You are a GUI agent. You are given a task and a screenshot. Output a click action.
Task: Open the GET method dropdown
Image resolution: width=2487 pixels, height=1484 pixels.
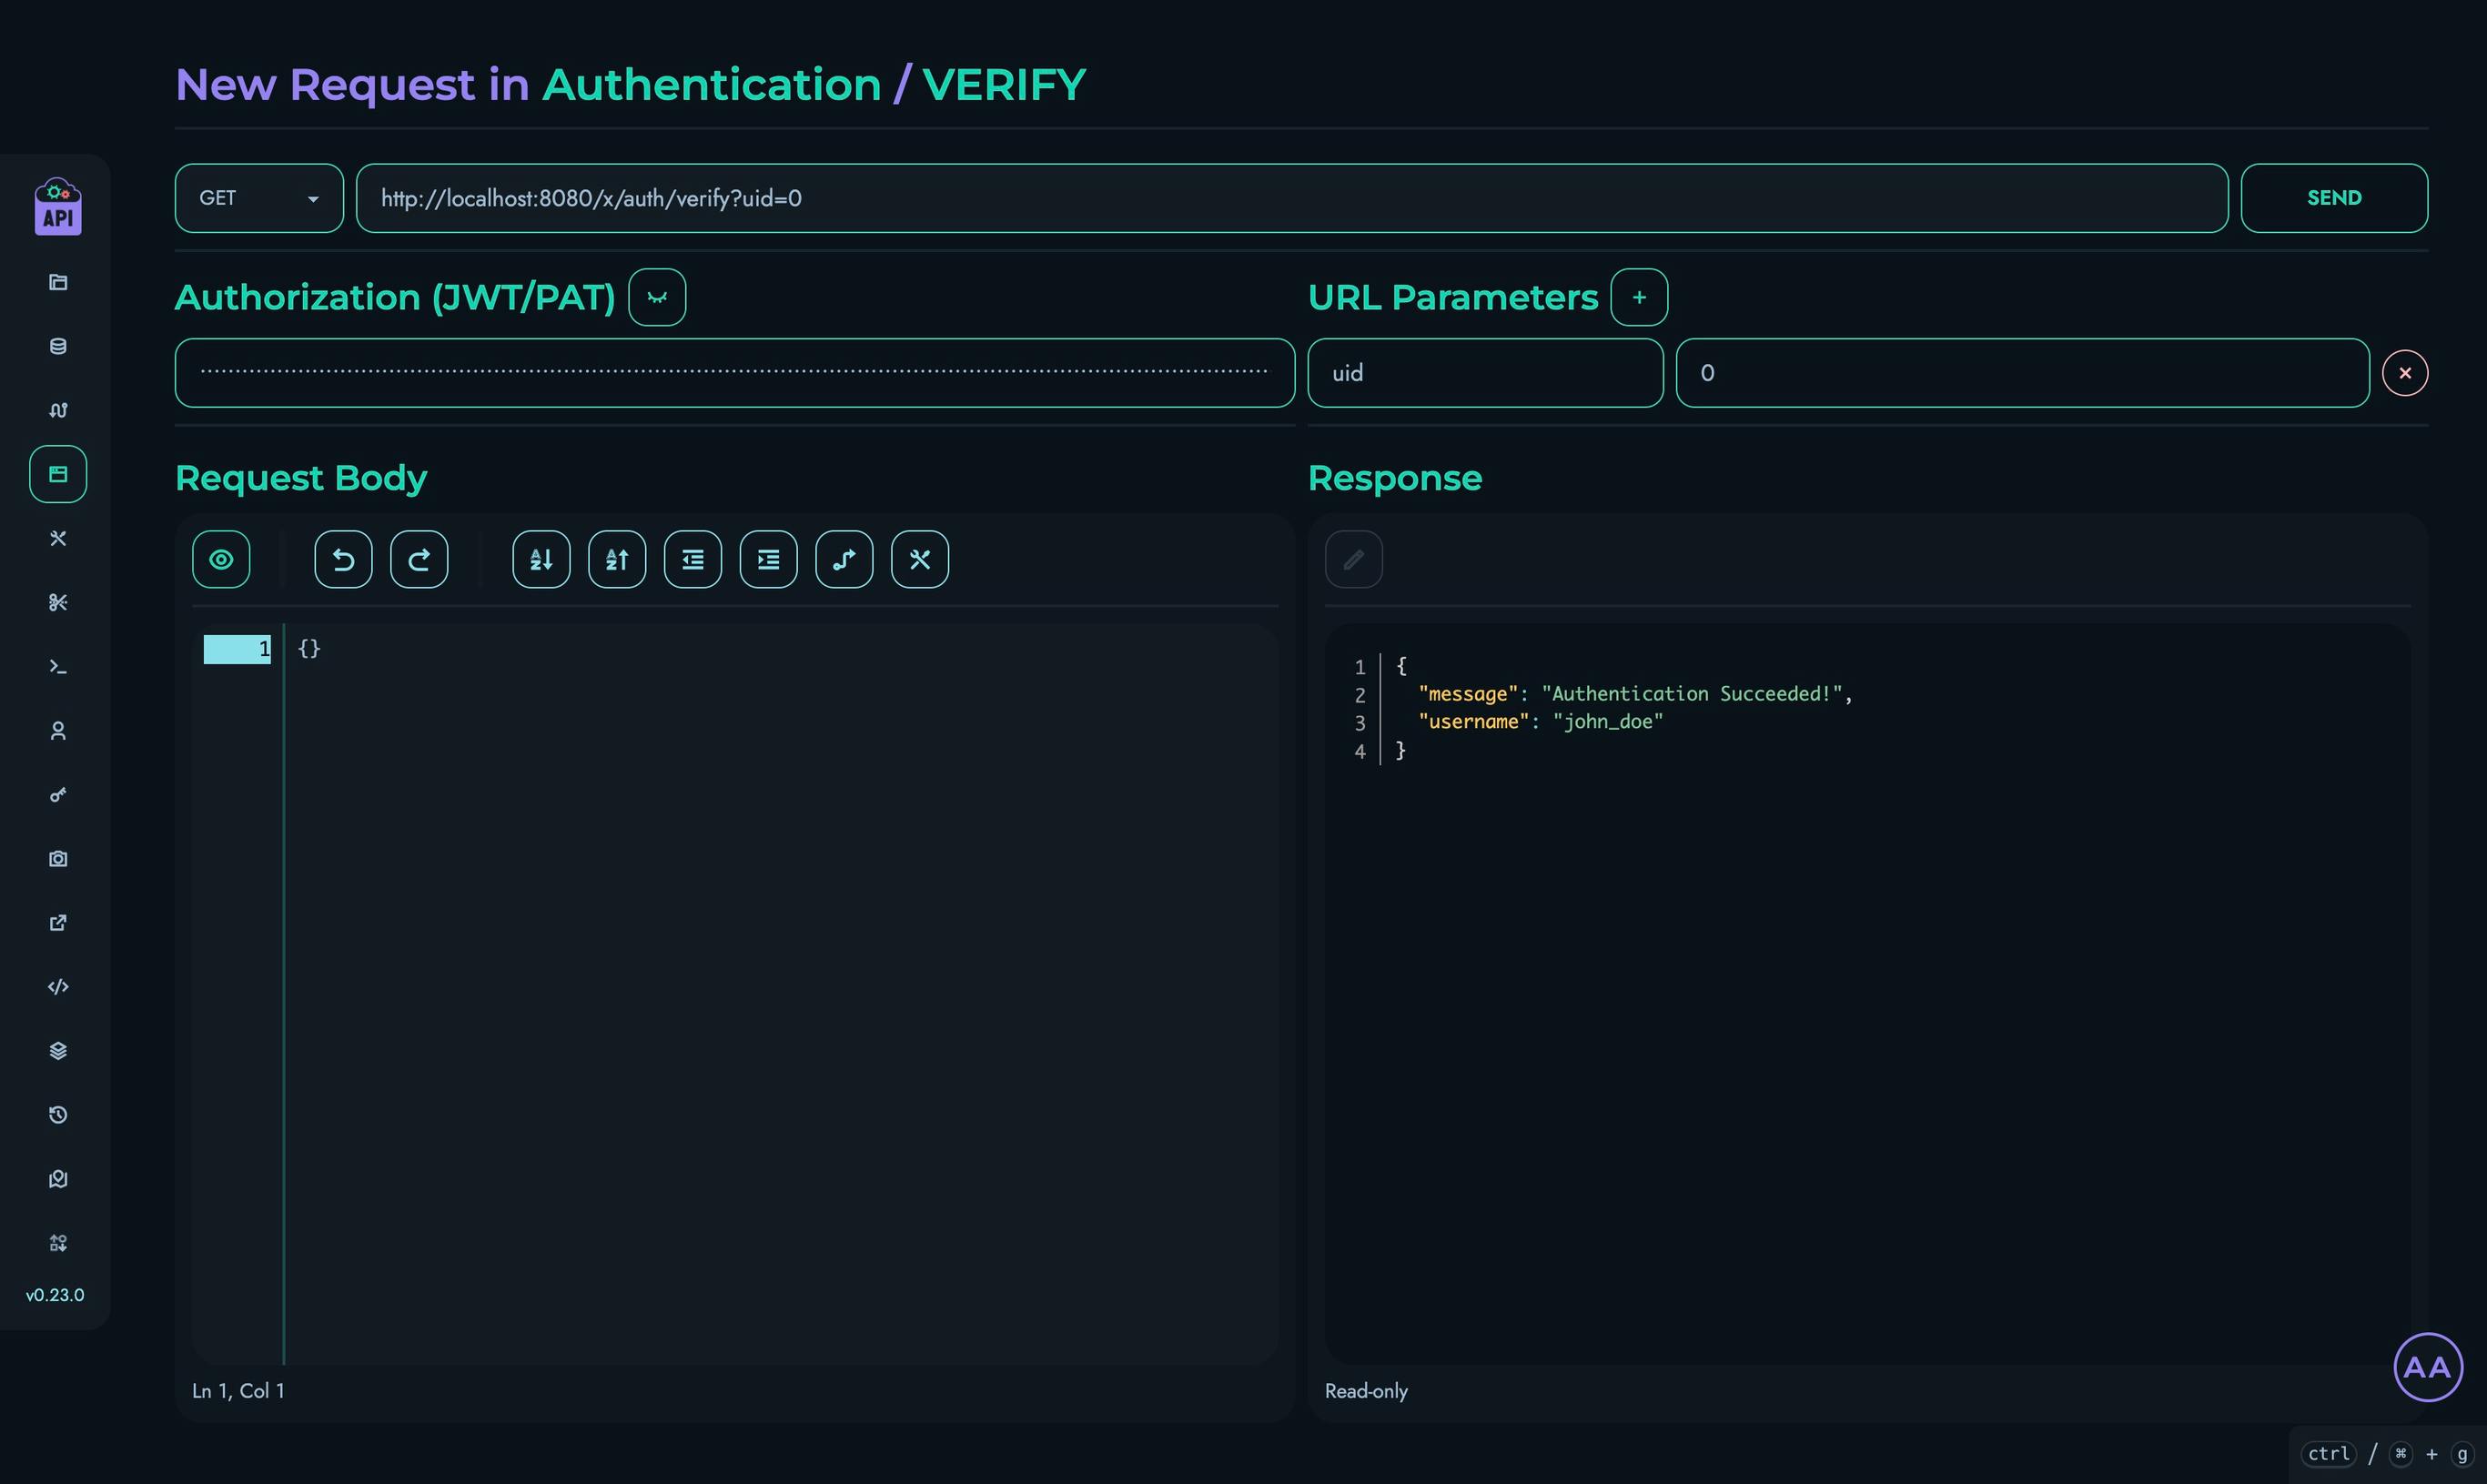259,198
